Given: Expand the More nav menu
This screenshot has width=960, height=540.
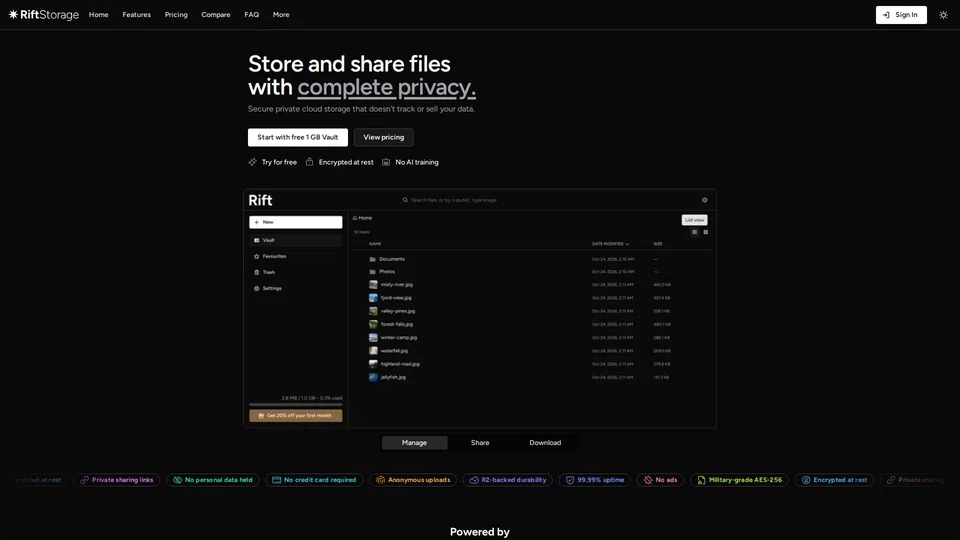Looking at the screenshot, I should pos(281,15).
